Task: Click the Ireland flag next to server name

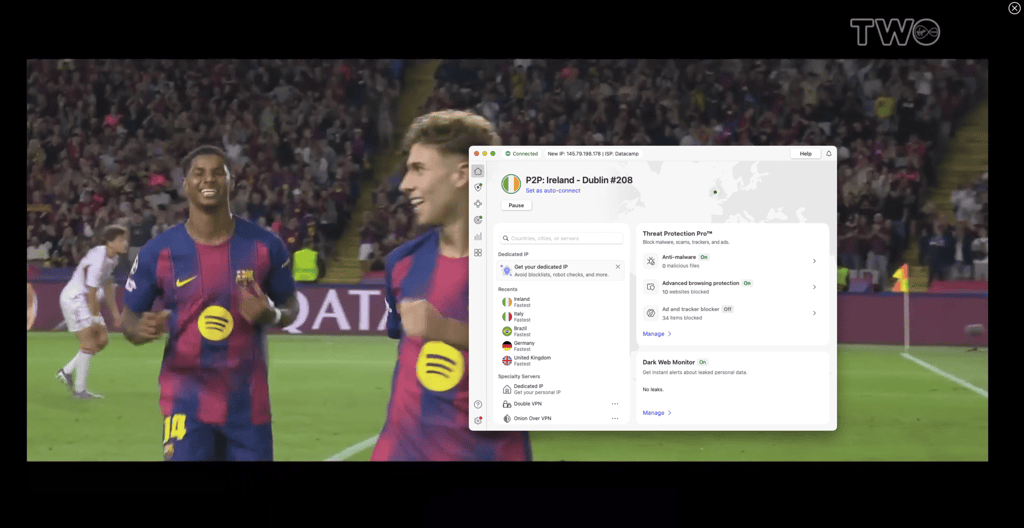Action: click(511, 184)
